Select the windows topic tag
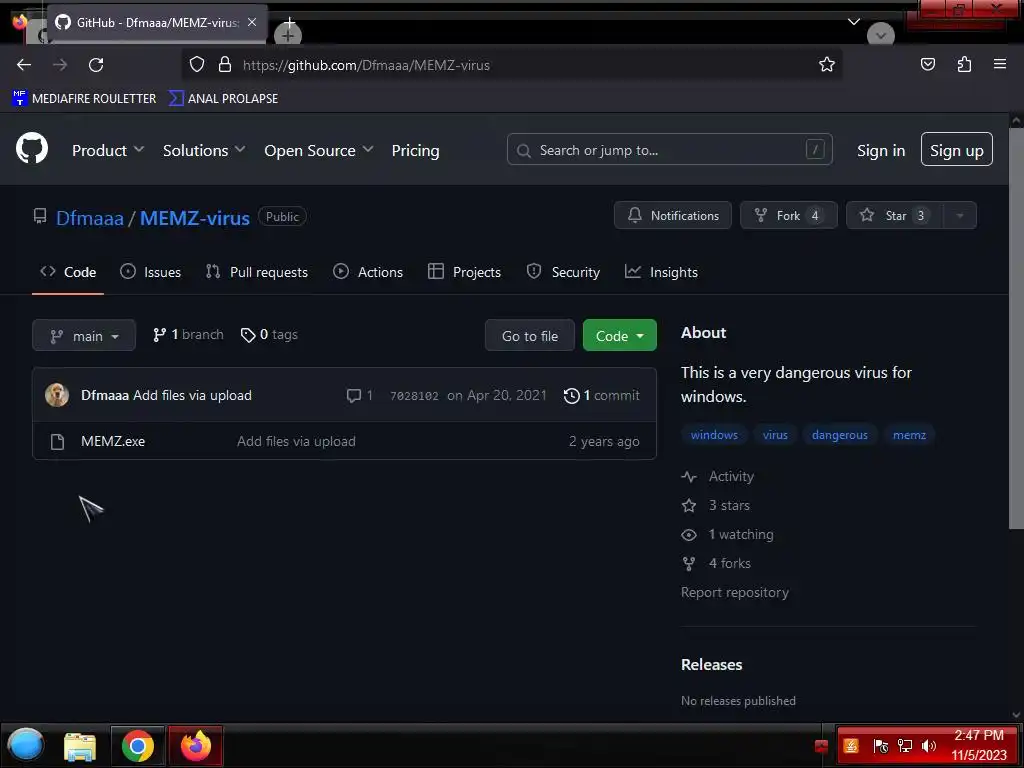Viewport: 1024px width, 768px height. click(x=714, y=435)
